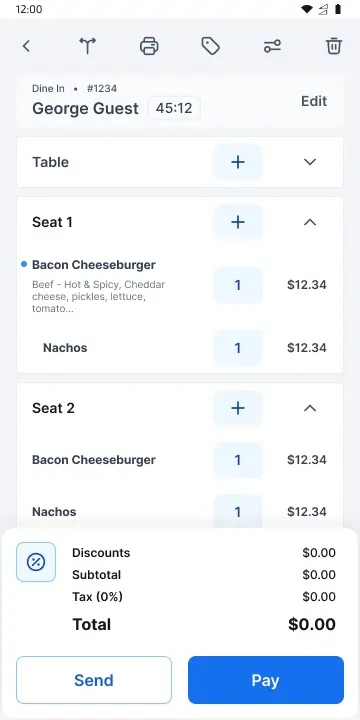Go back using the top-left arrow

pyautogui.click(x=26, y=46)
